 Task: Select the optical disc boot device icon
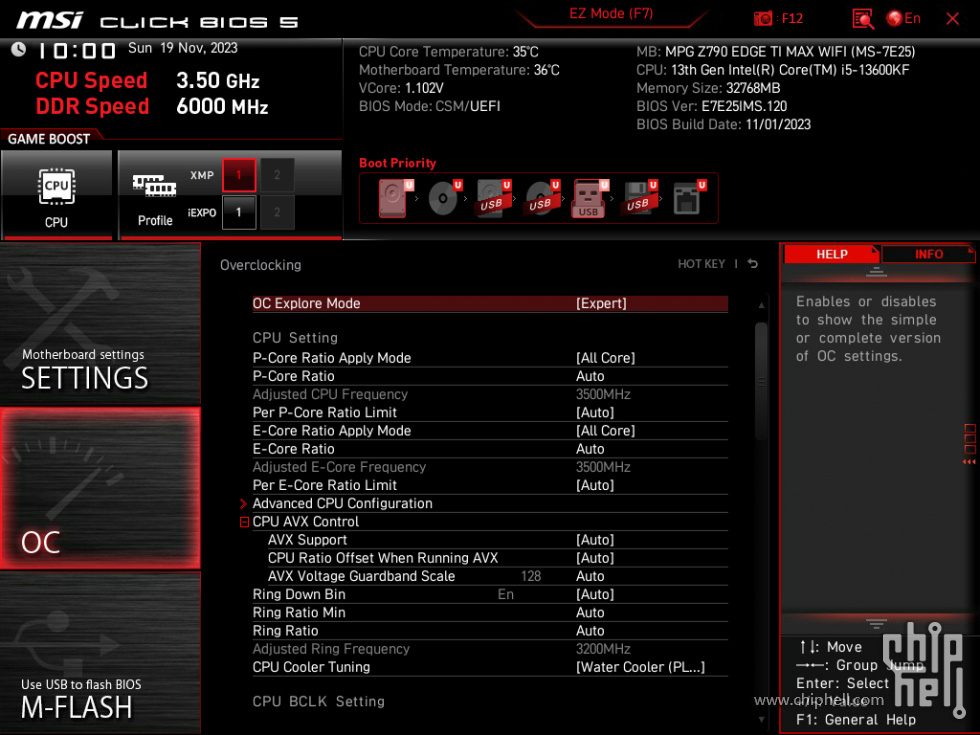tap(444, 198)
